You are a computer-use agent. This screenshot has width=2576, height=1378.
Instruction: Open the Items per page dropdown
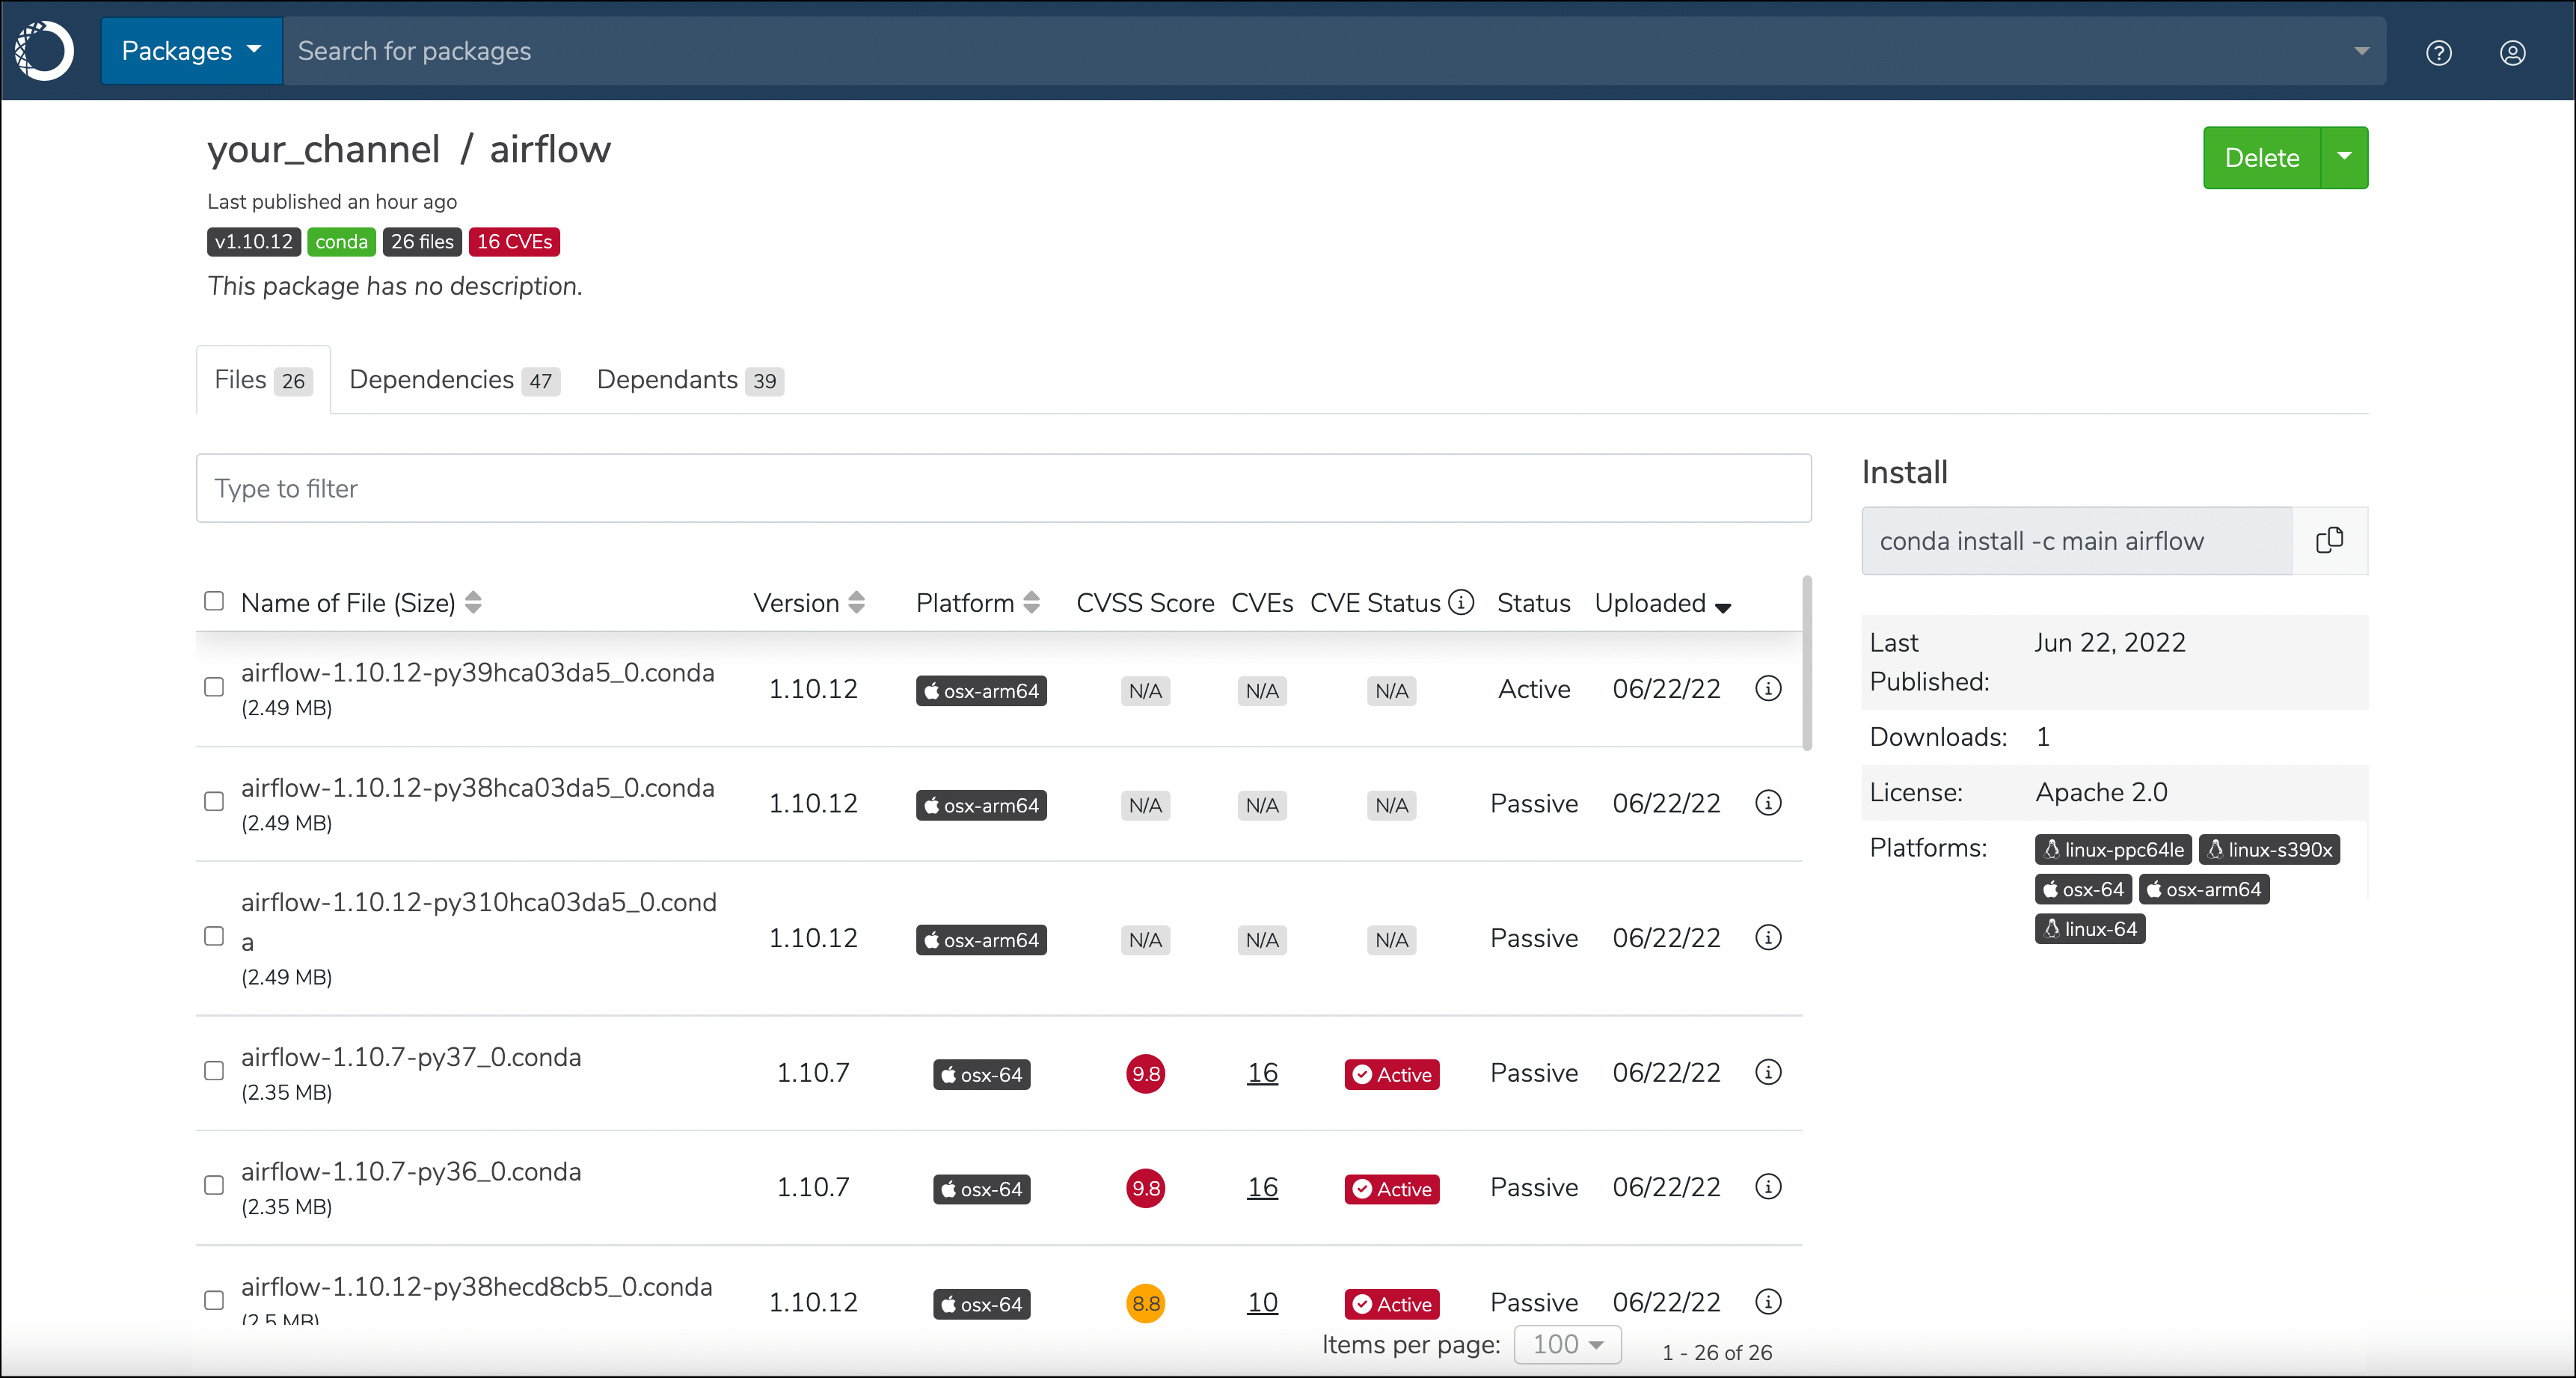pyautogui.click(x=1567, y=1344)
